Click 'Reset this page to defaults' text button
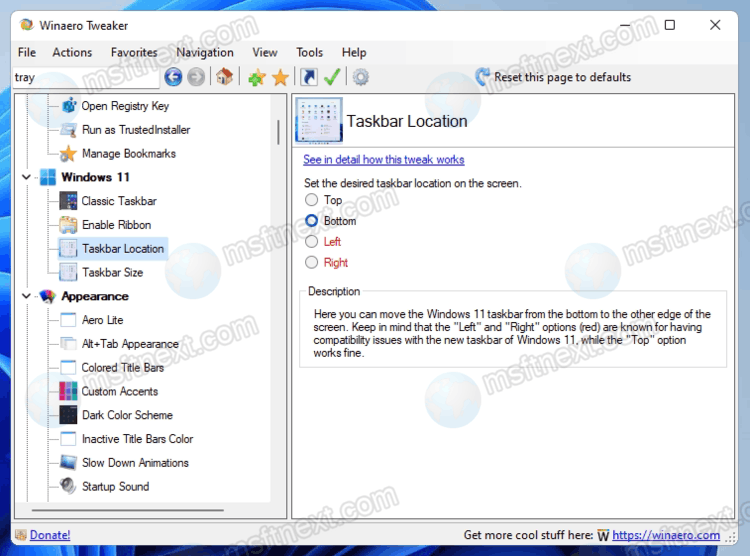This screenshot has height=556, width=750. (562, 77)
